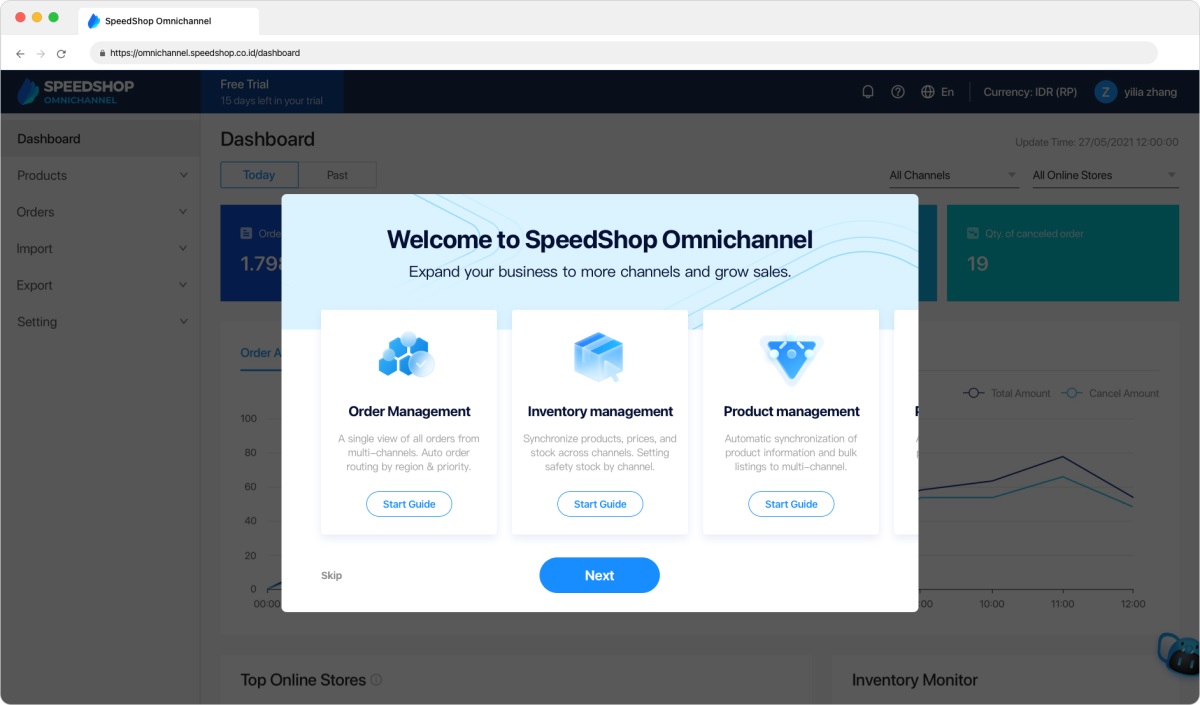Switch to the Past tab
This screenshot has height=705, width=1200.
(337, 175)
